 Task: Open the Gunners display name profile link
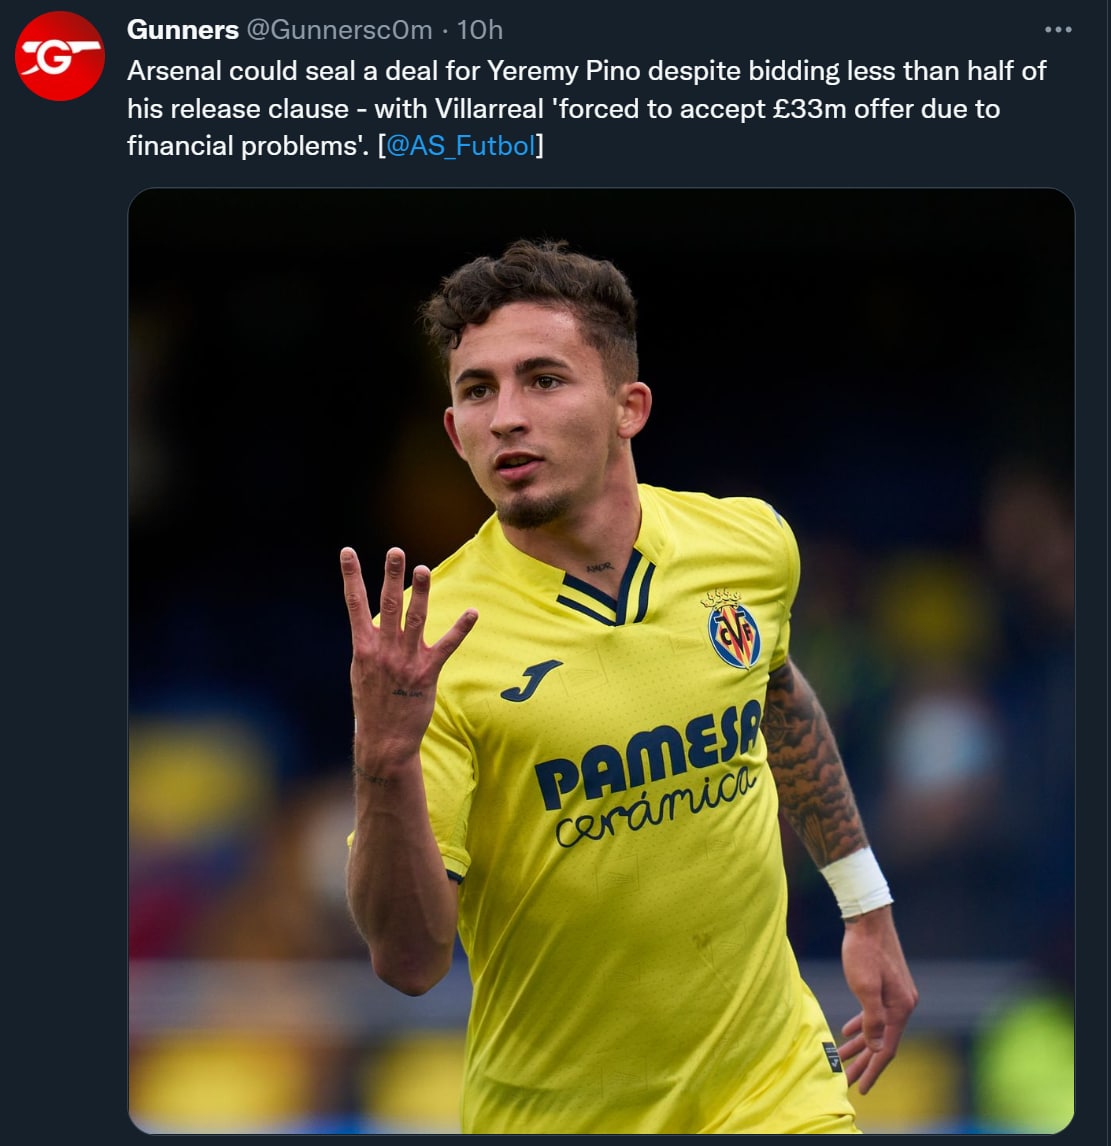pos(182,30)
